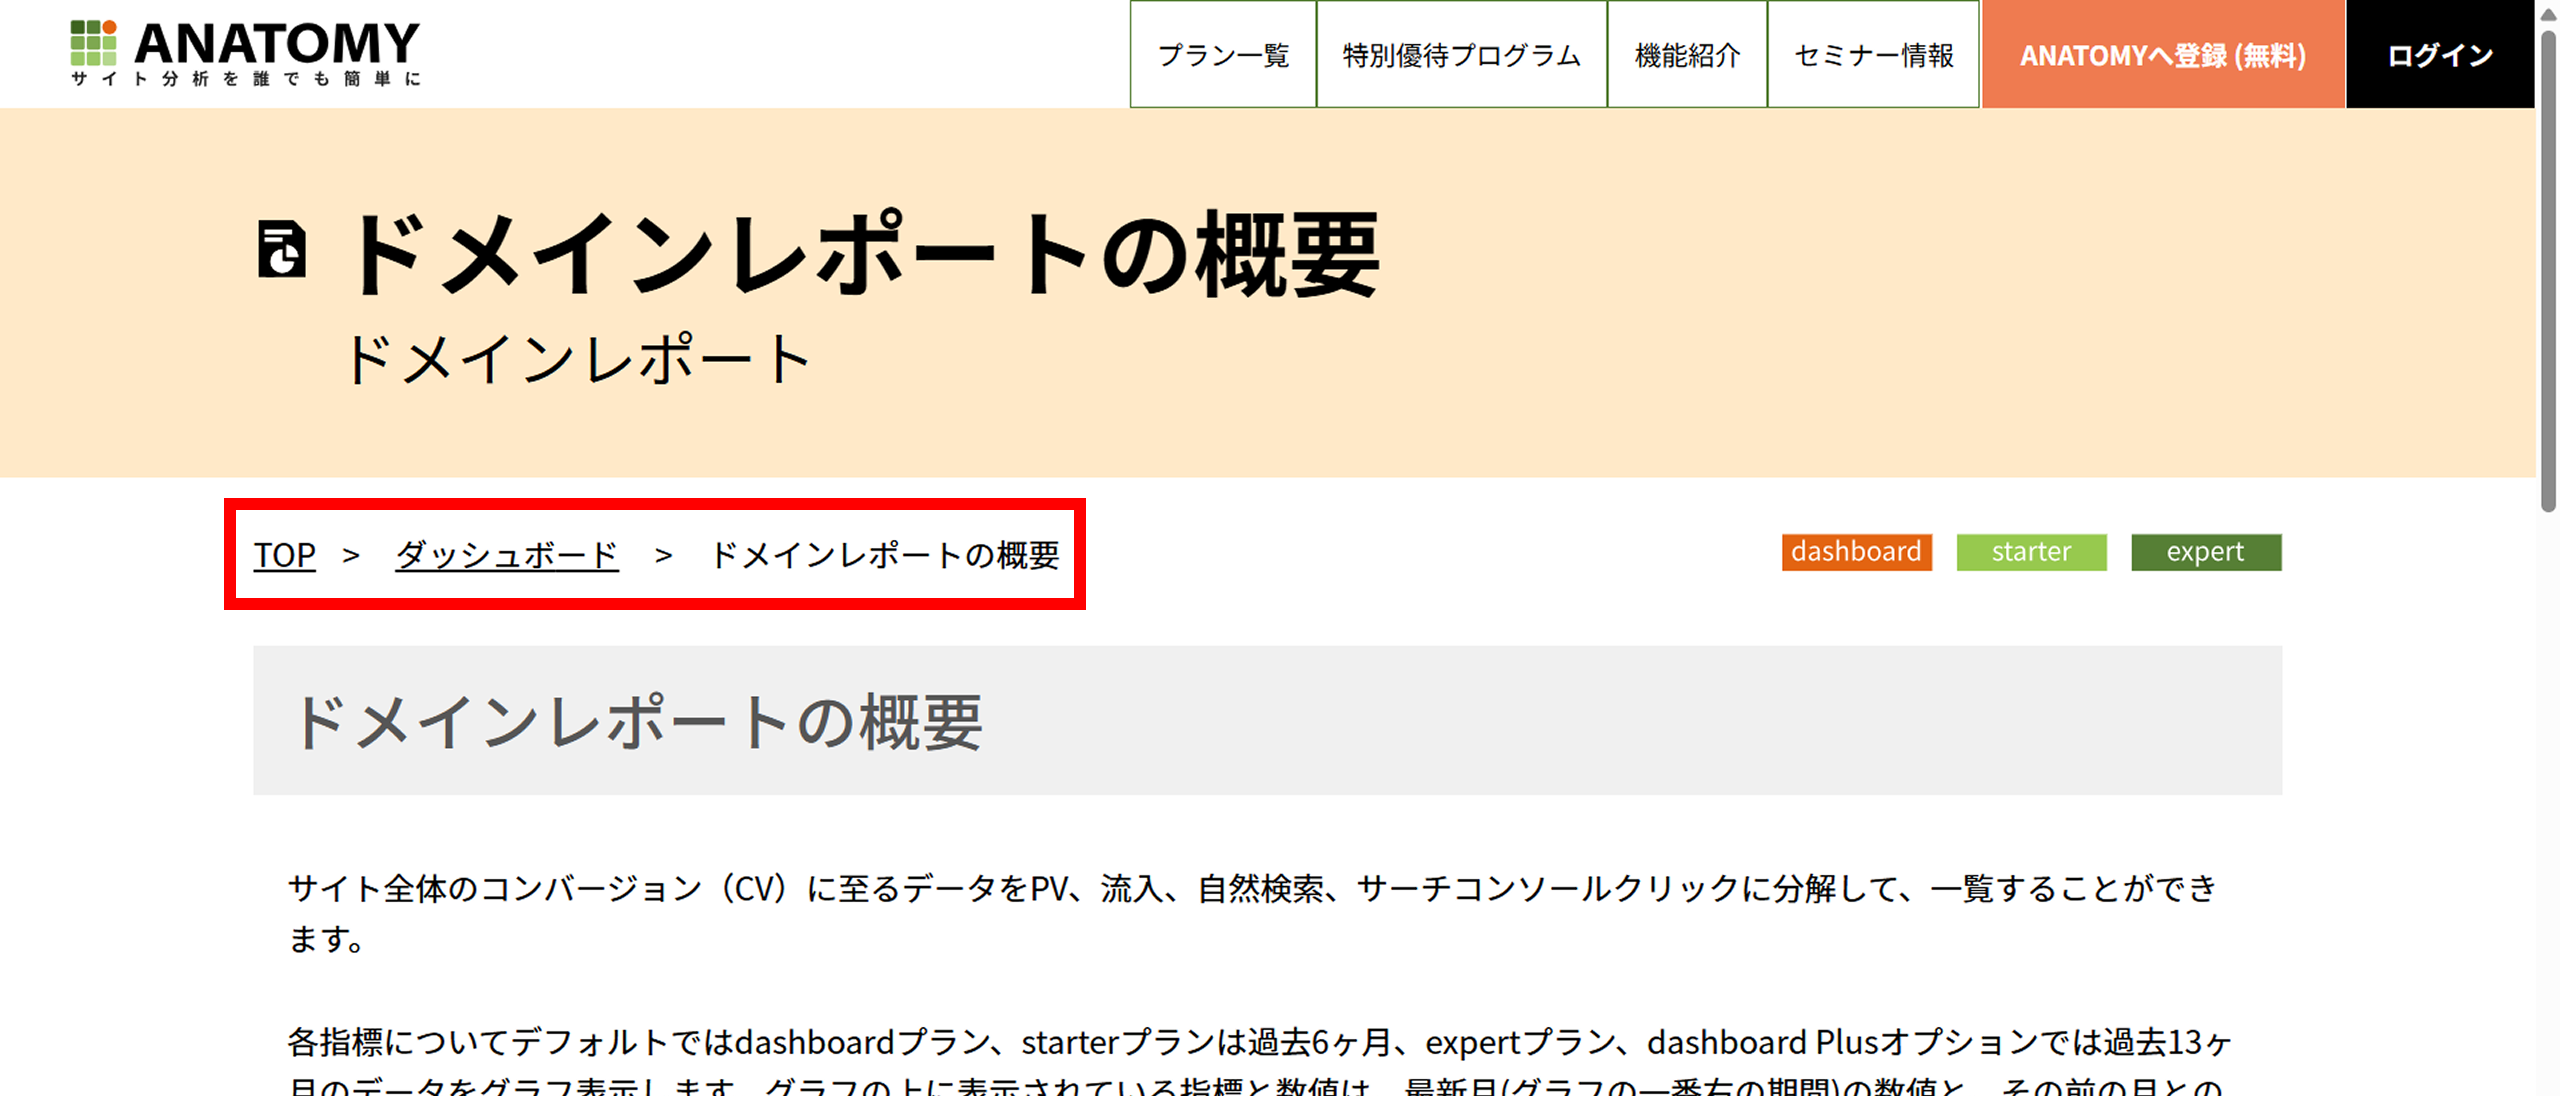Click the green square grid in the logo
Viewport: 2560px width, 1096px height.
(x=93, y=44)
